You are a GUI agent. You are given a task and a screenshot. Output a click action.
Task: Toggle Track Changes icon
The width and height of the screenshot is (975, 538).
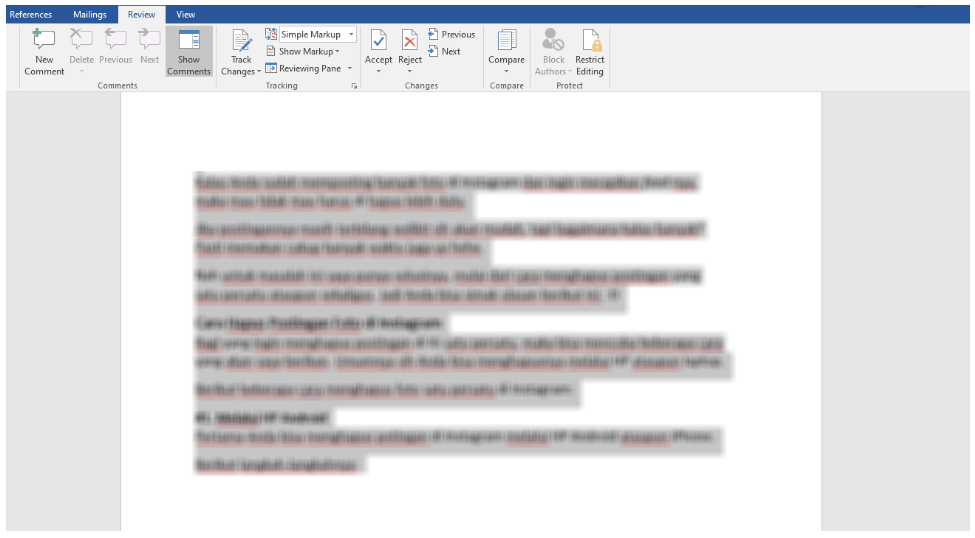241,40
